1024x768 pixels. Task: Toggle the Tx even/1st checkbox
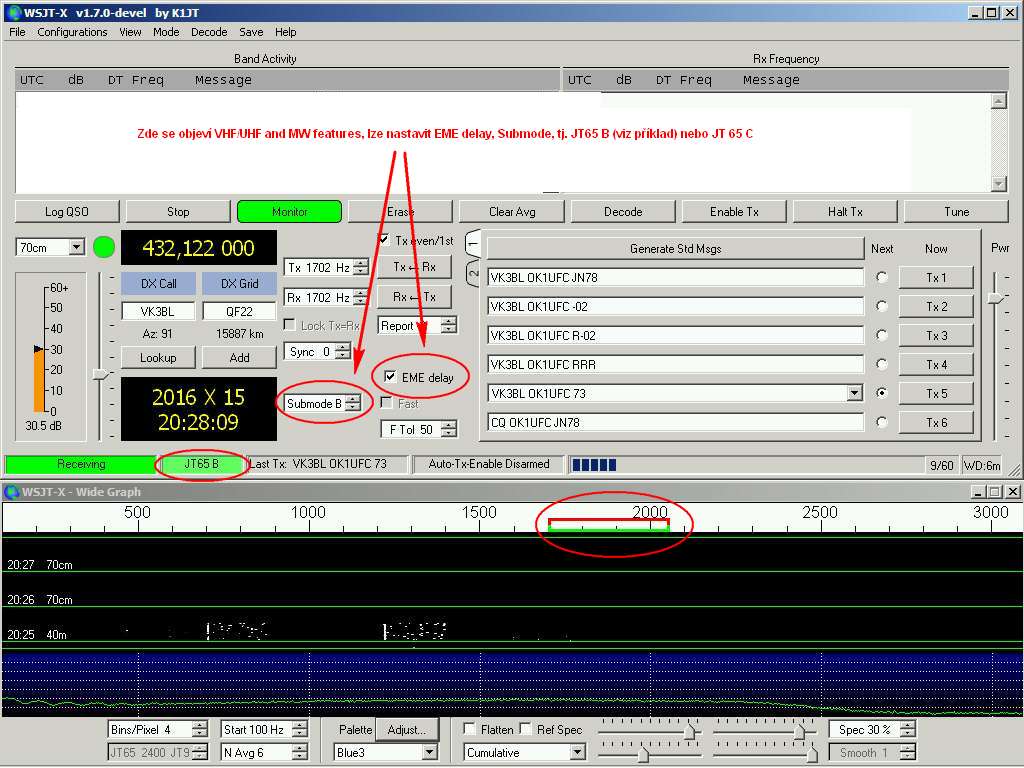[384, 240]
